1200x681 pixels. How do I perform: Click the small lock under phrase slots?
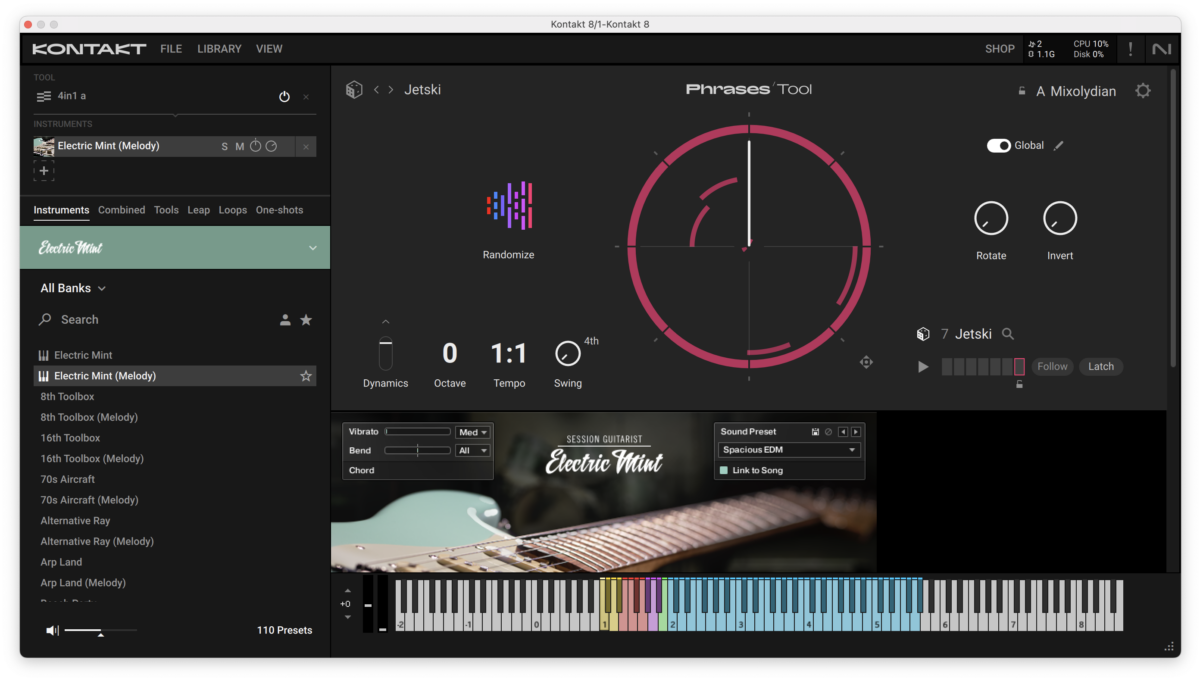coord(1019,385)
